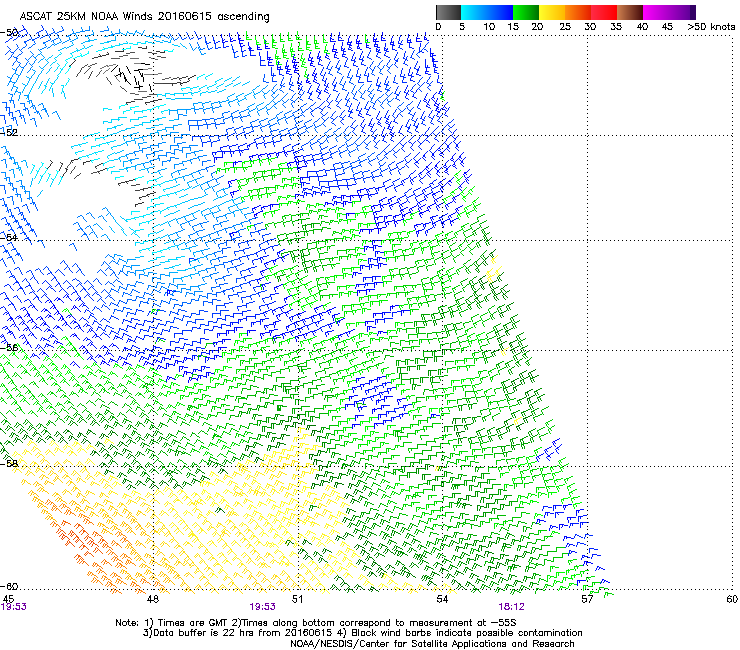Click the '19:53' time label left of longitude 51
Viewport: 740px width, 650px height.
tap(262, 607)
